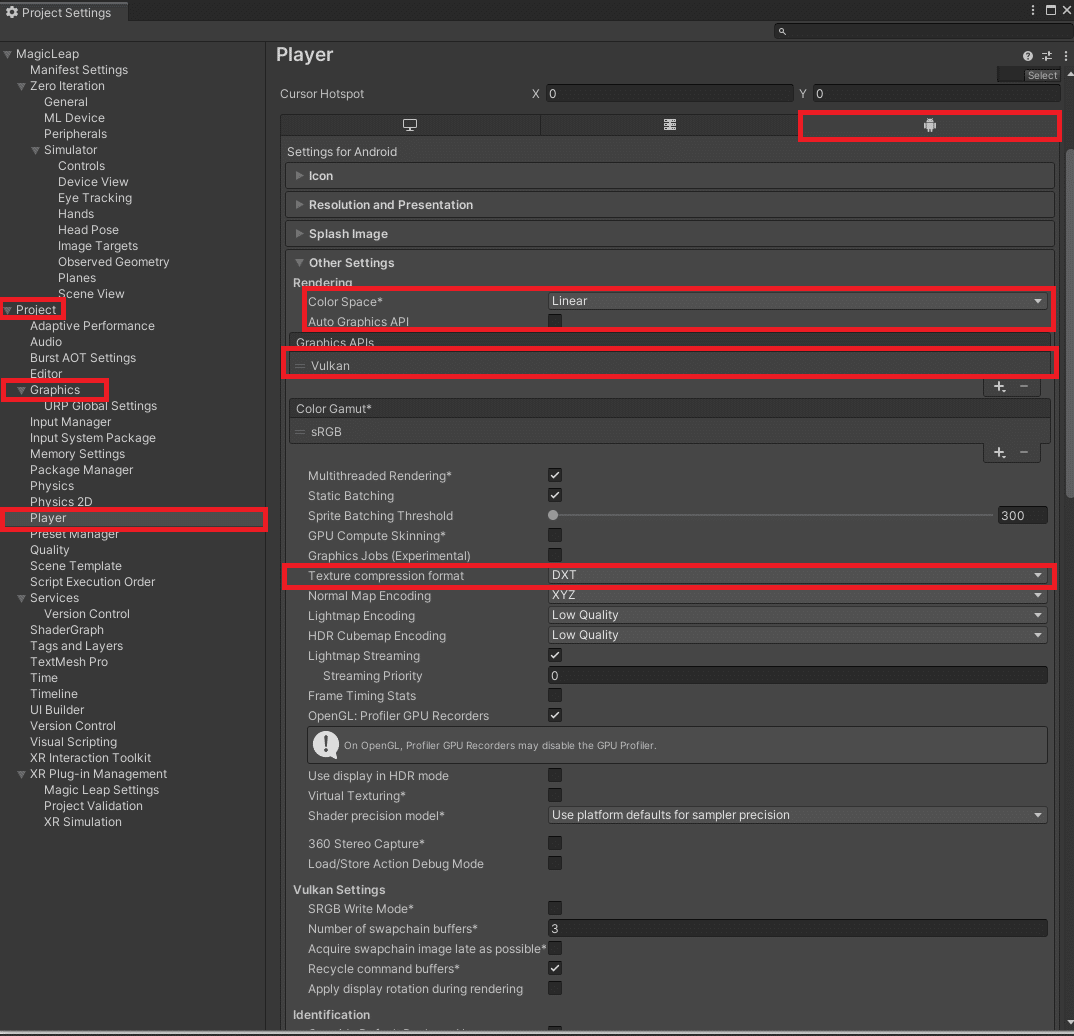Remove Color Gamut entry with minus button
This screenshot has height=1036, width=1074.
[x=1024, y=453]
